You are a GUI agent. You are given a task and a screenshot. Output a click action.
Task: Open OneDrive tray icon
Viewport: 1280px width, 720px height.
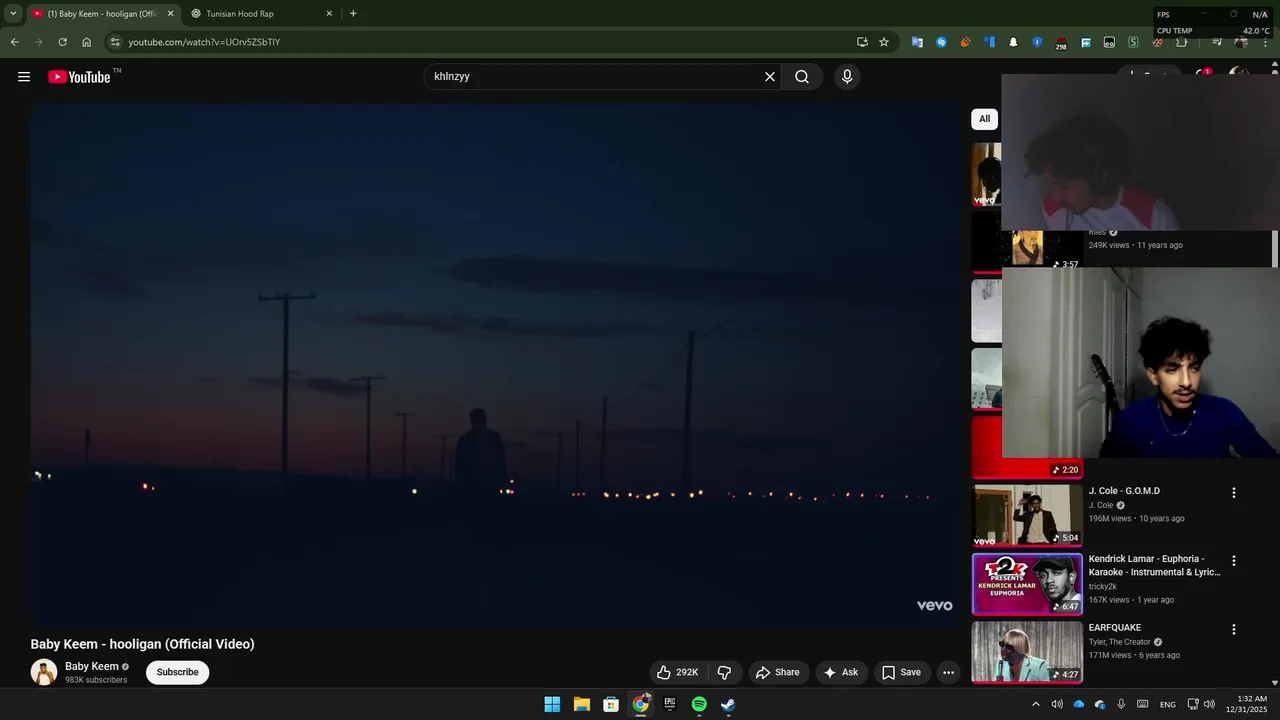1079,704
